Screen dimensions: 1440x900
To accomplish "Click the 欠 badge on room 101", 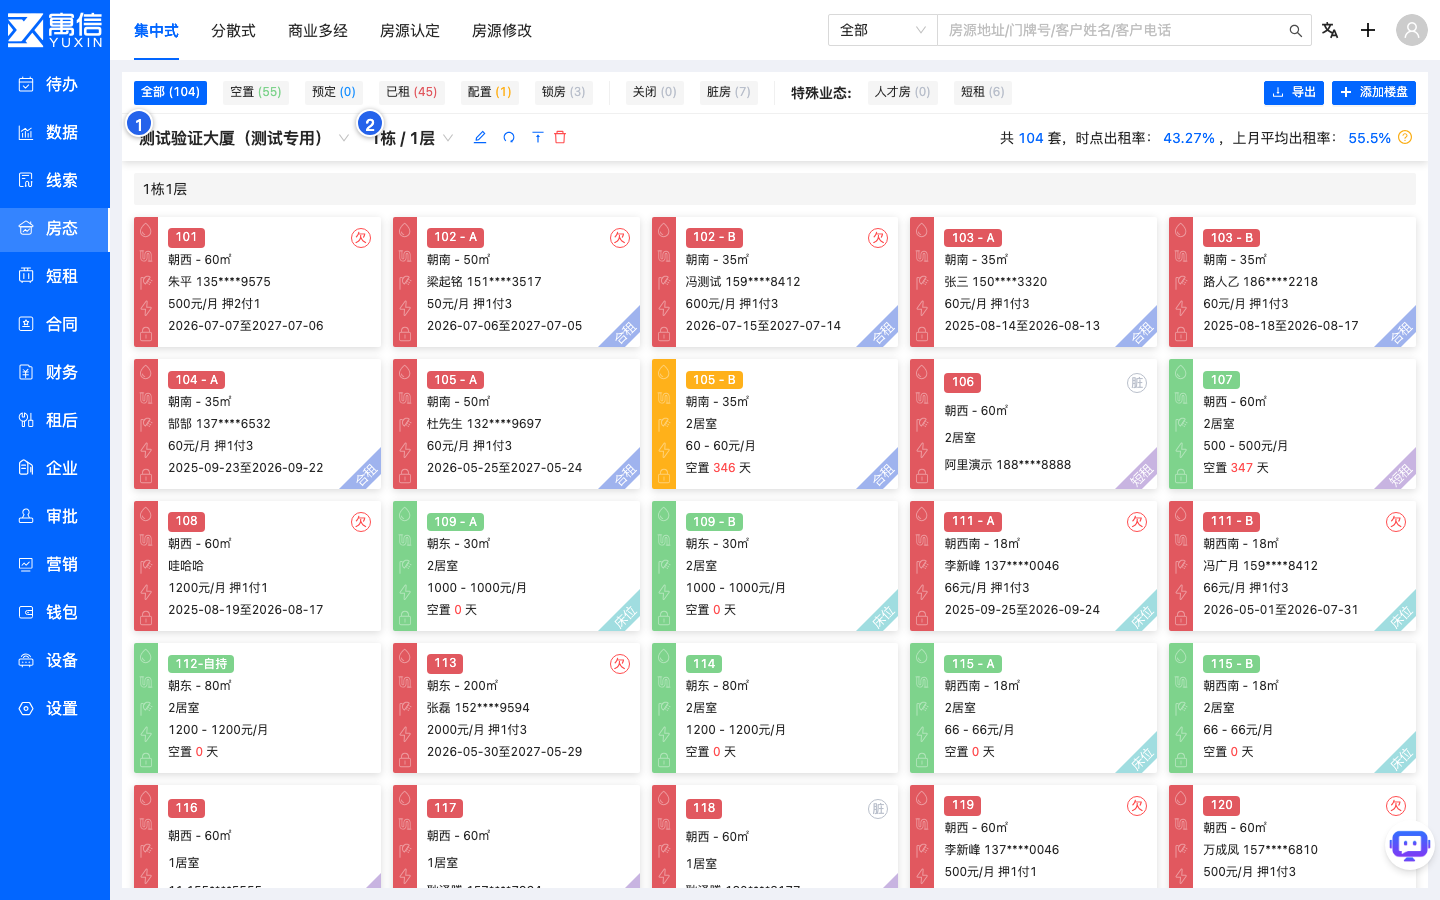I will (361, 238).
